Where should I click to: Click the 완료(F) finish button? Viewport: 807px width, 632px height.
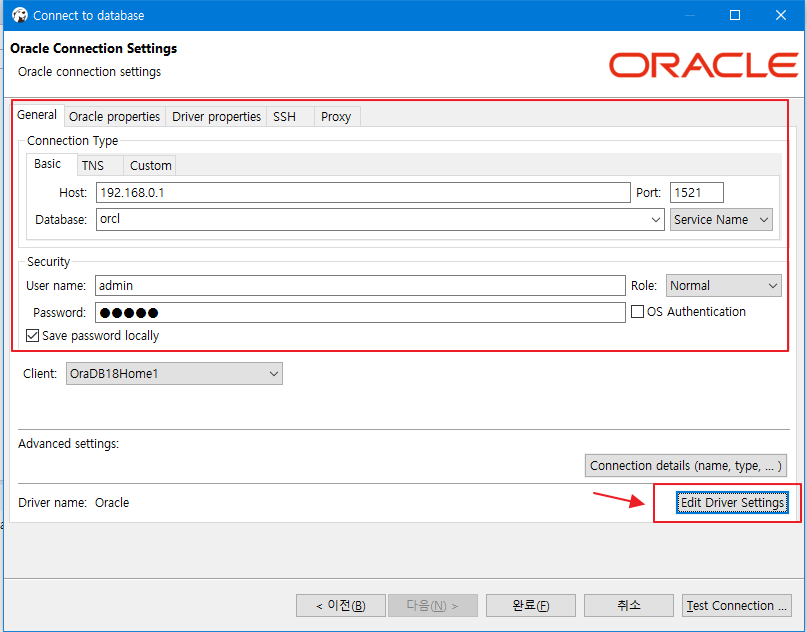click(x=531, y=606)
